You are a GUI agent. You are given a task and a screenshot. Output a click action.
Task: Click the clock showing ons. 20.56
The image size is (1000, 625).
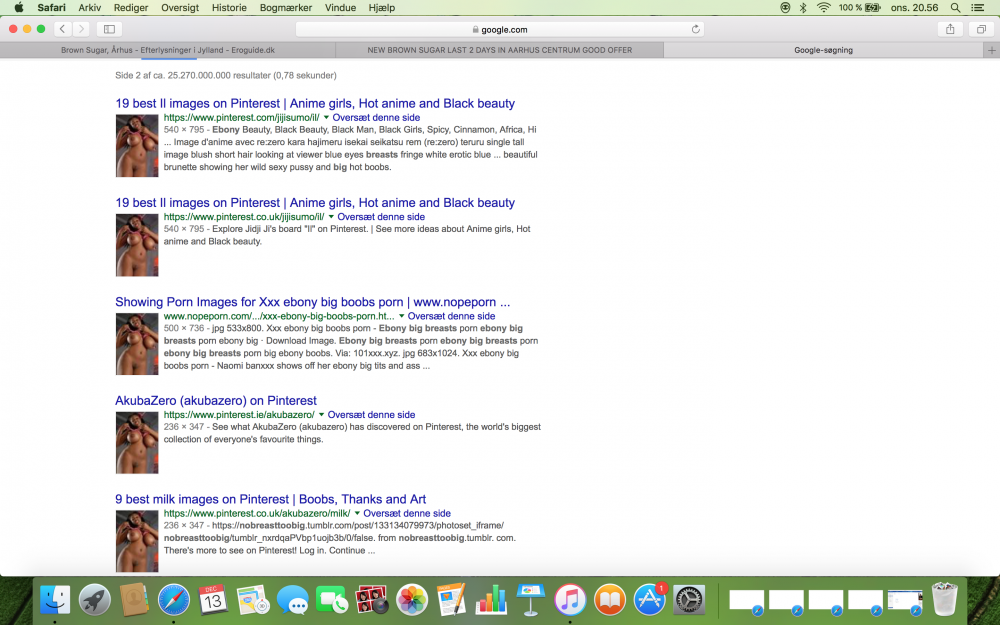(x=915, y=8)
